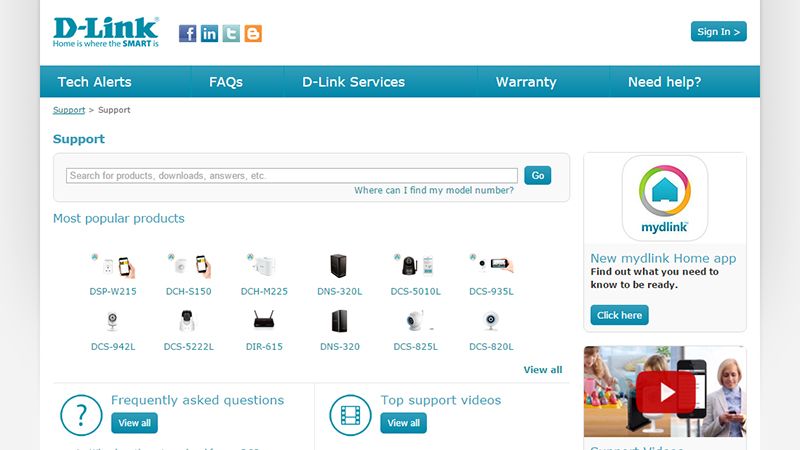The width and height of the screenshot is (800, 450).
Task: Open Where can I find my model number
Action: click(x=434, y=190)
